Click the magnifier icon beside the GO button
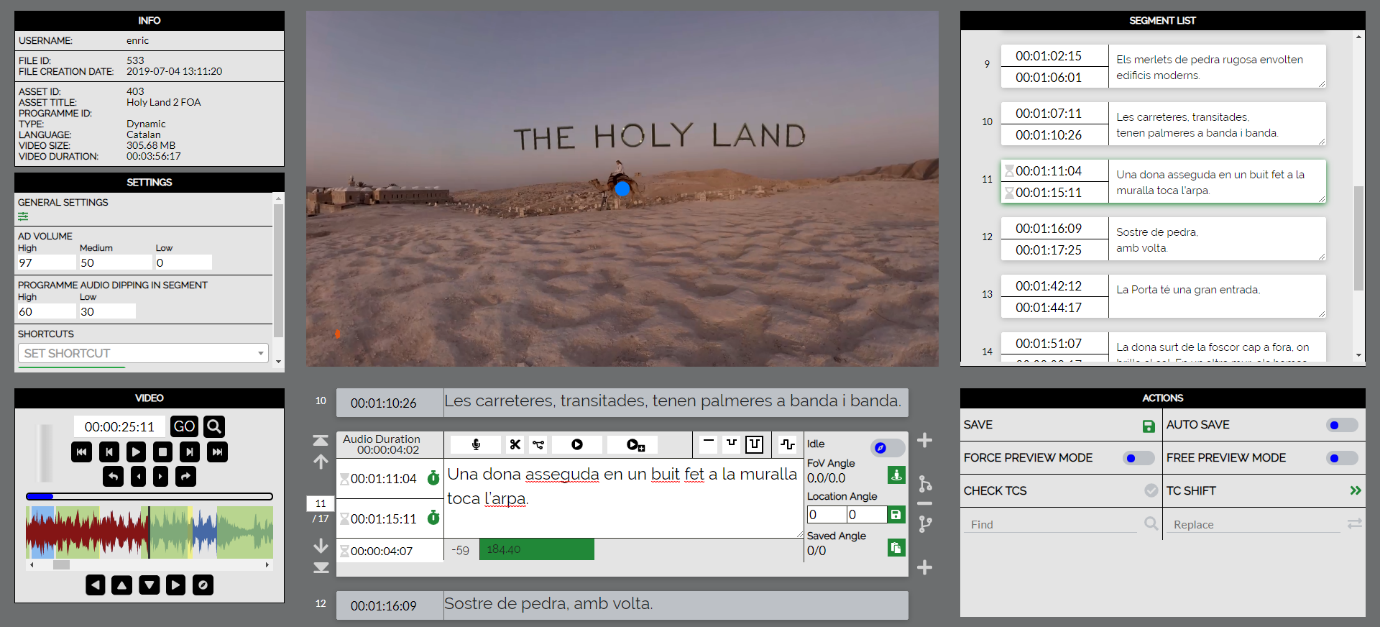Screen dimensions: 1380x627 [214, 427]
